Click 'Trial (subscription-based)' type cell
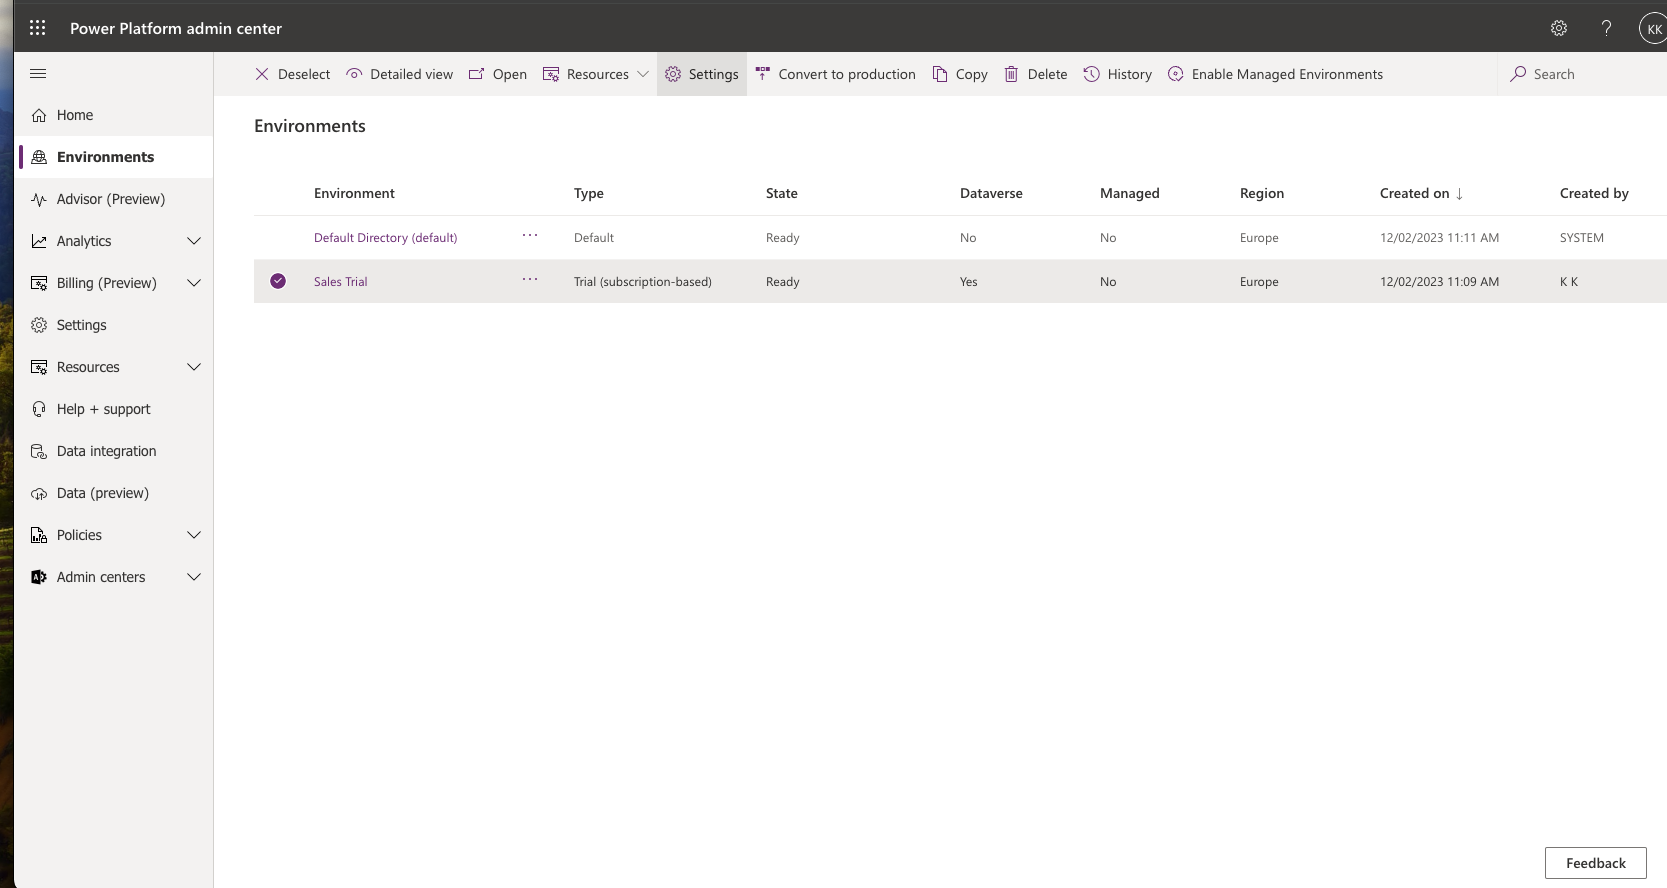 pyautogui.click(x=643, y=282)
